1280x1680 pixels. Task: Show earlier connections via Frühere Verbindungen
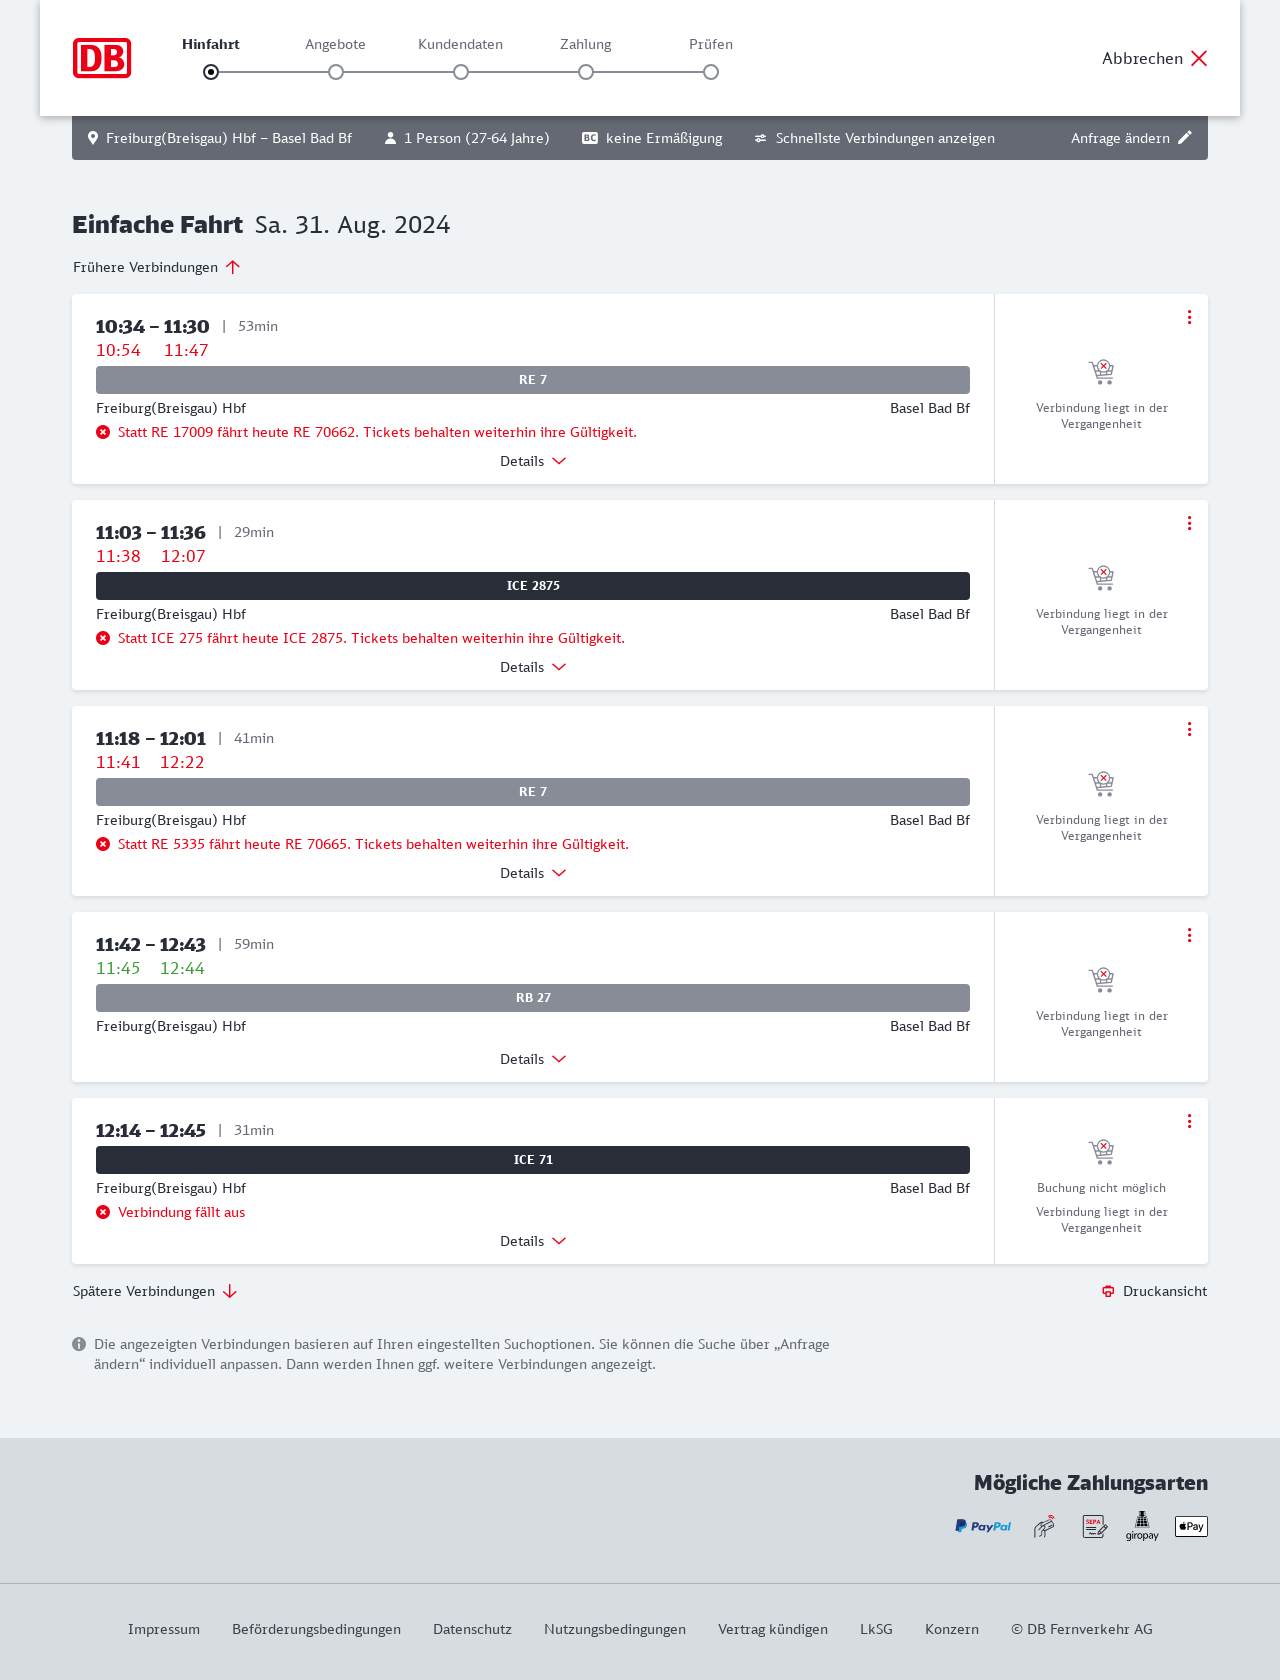pyautogui.click(x=157, y=267)
